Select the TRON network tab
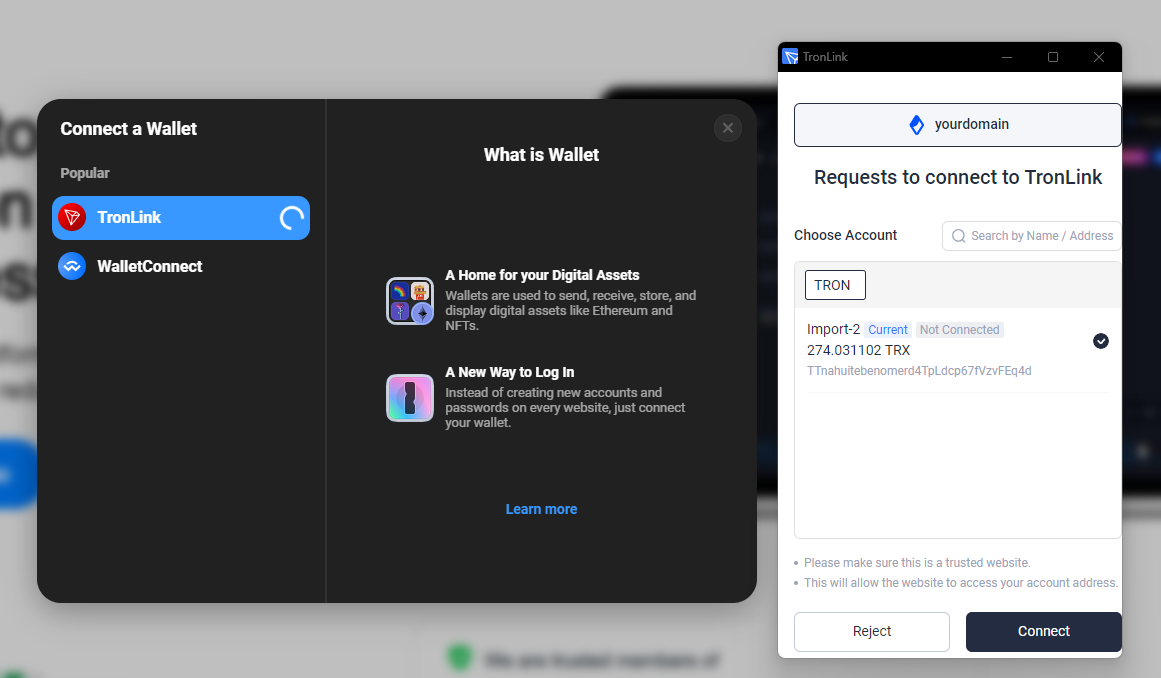This screenshot has height=678, width=1161. pos(835,285)
